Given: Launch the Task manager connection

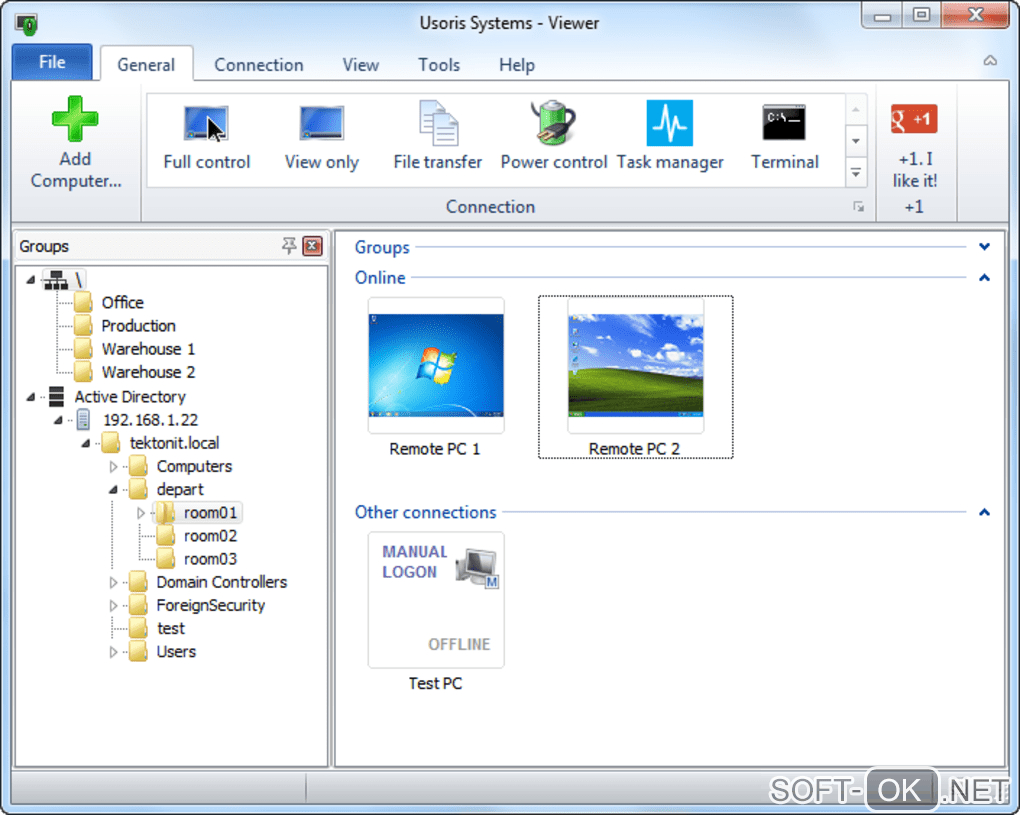Looking at the screenshot, I should click(669, 137).
